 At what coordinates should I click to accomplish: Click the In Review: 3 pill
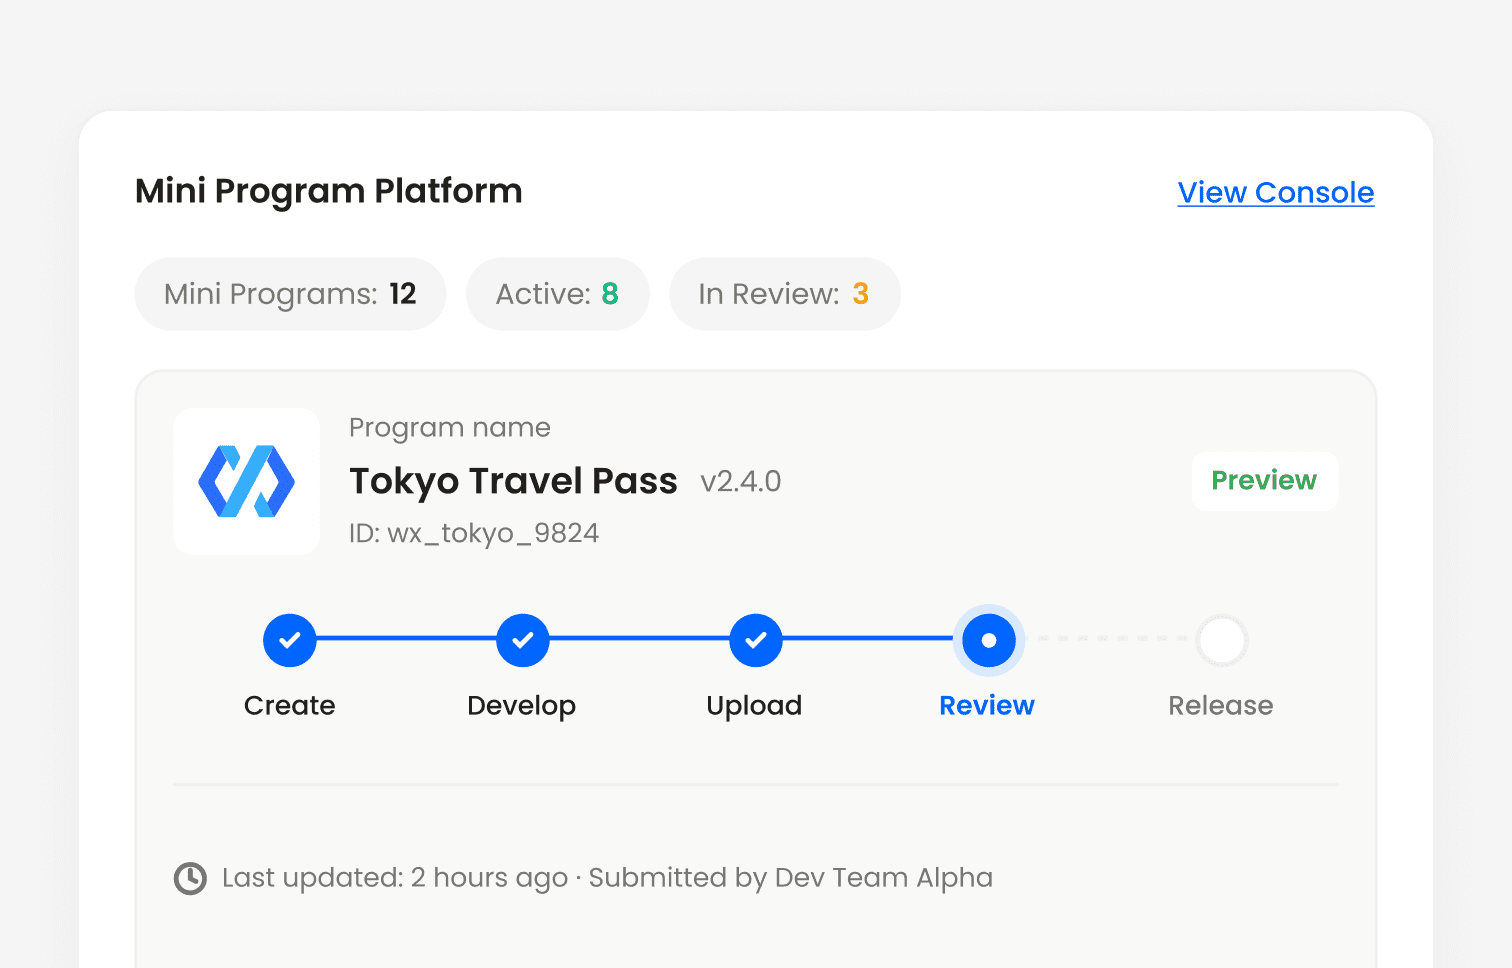(x=785, y=294)
